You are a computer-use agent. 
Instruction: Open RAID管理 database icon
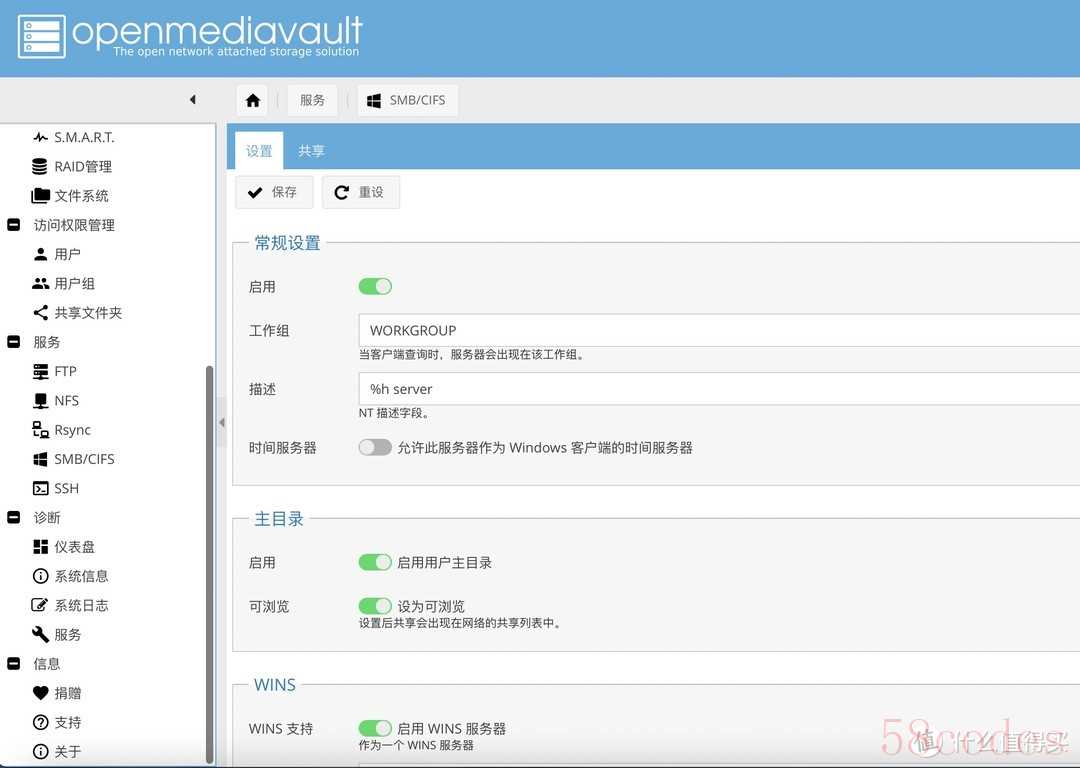tap(40, 166)
